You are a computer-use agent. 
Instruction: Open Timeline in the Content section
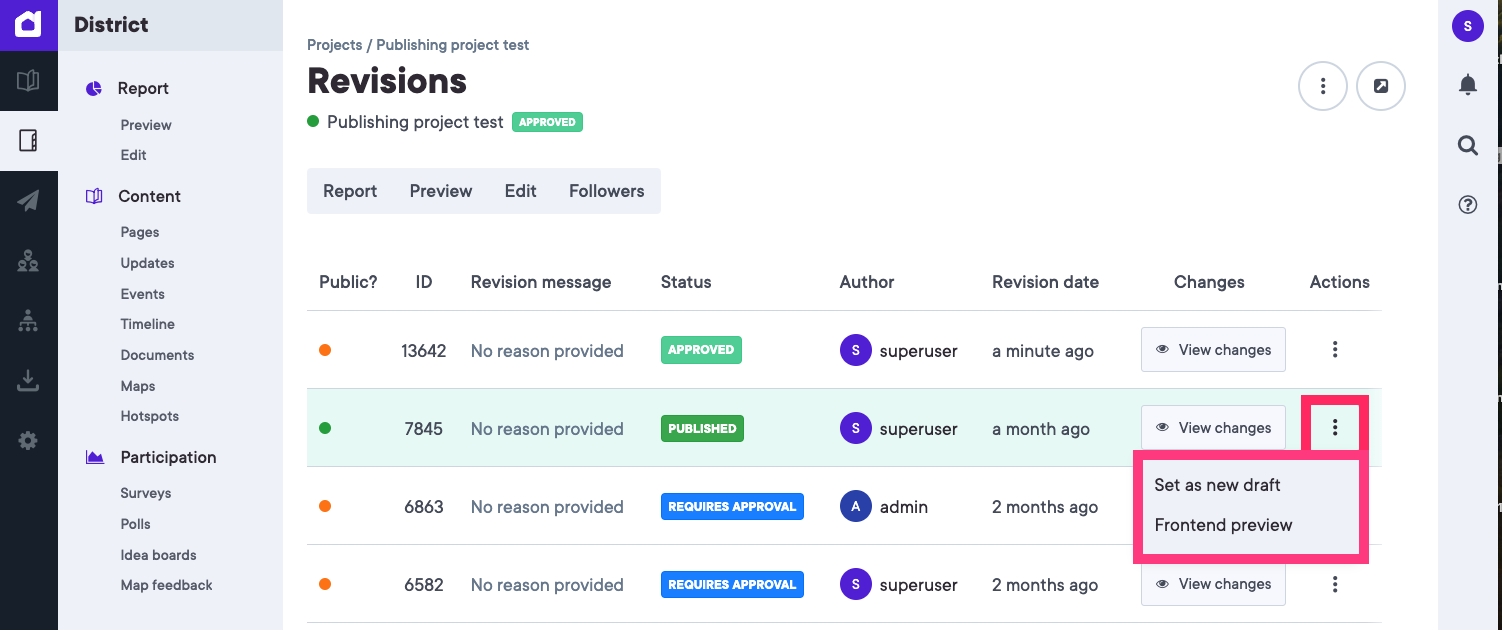pyautogui.click(x=147, y=324)
